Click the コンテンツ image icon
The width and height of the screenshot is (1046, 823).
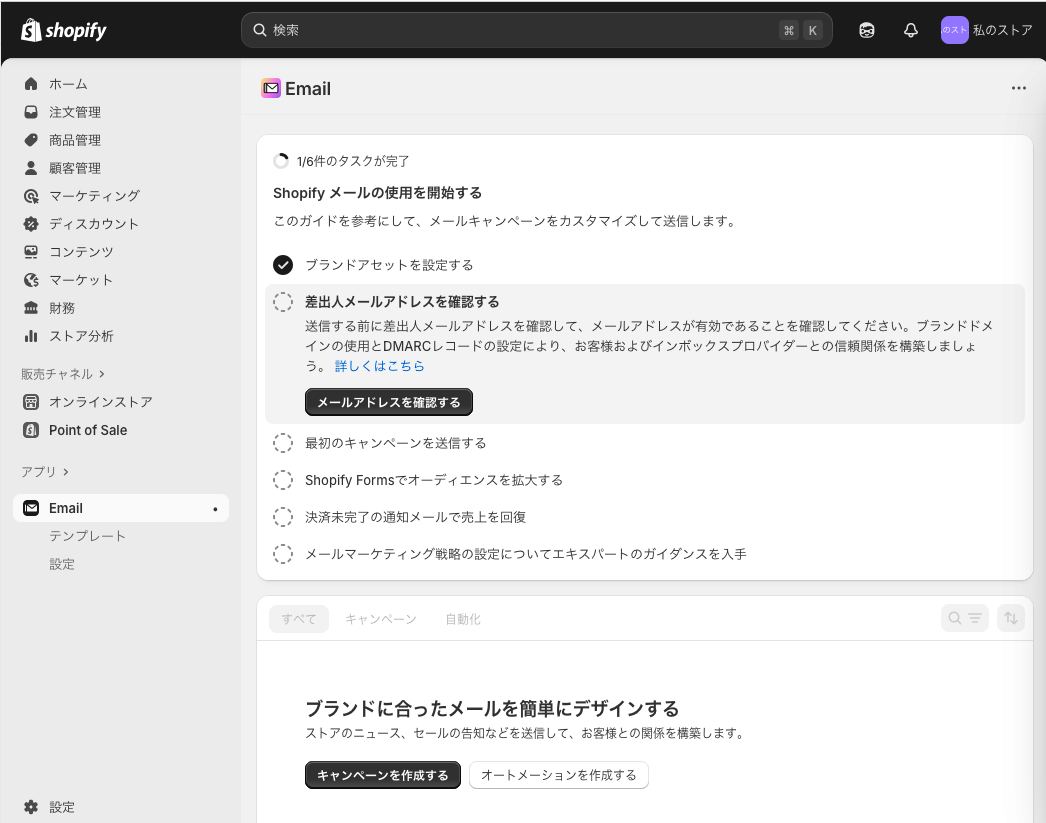coord(31,252)
